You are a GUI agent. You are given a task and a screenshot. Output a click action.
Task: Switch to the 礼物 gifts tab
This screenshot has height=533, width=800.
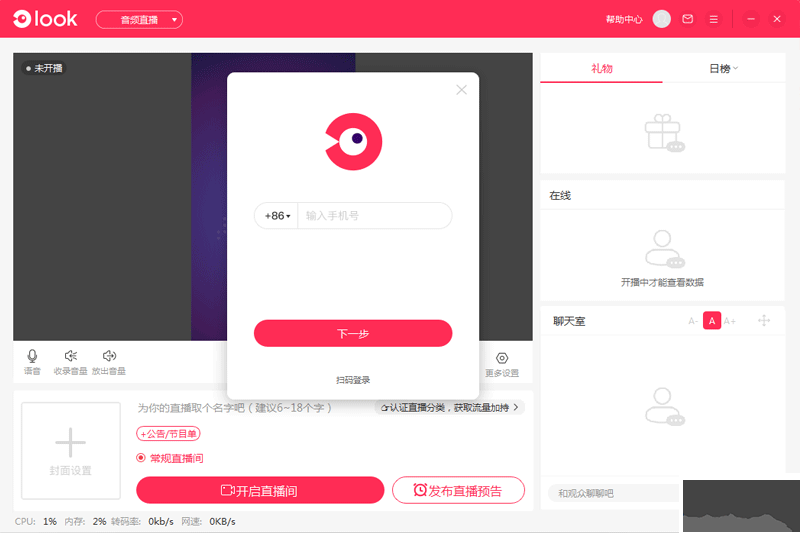point(602,68)
